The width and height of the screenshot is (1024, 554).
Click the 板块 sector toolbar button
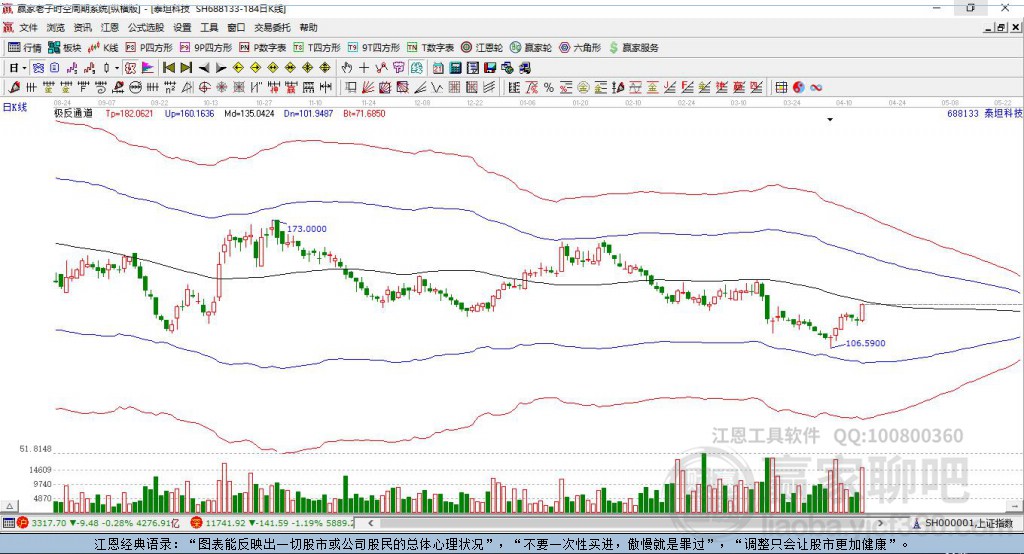click(65, 48)
